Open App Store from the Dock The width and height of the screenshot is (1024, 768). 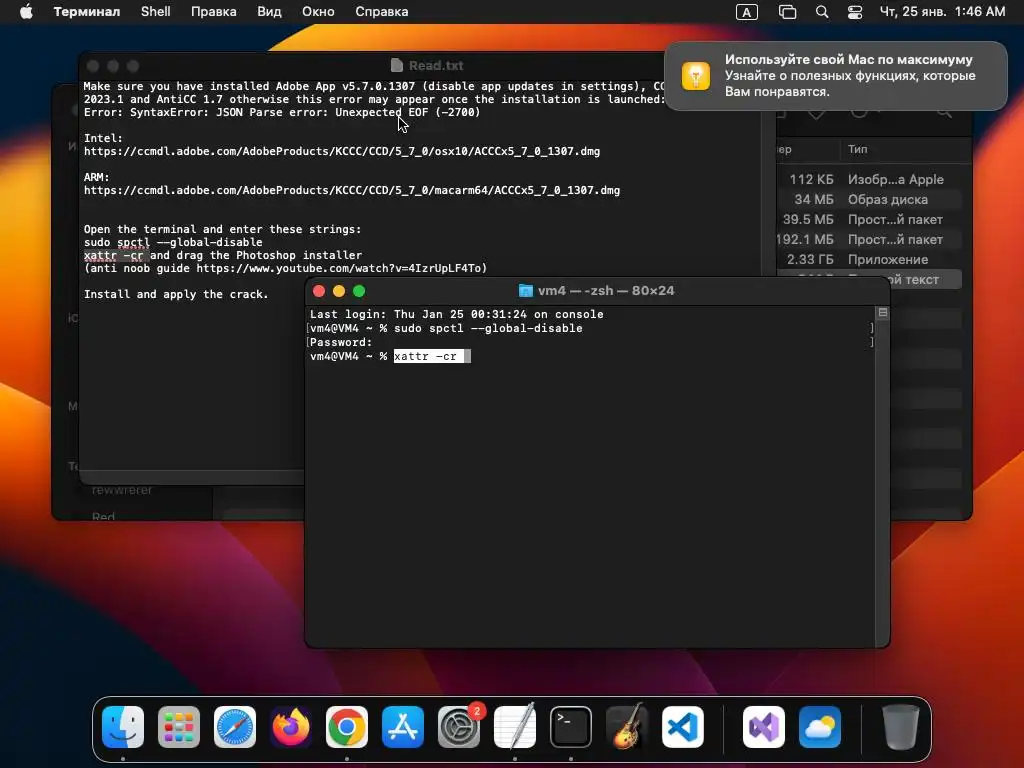(403, 727)
